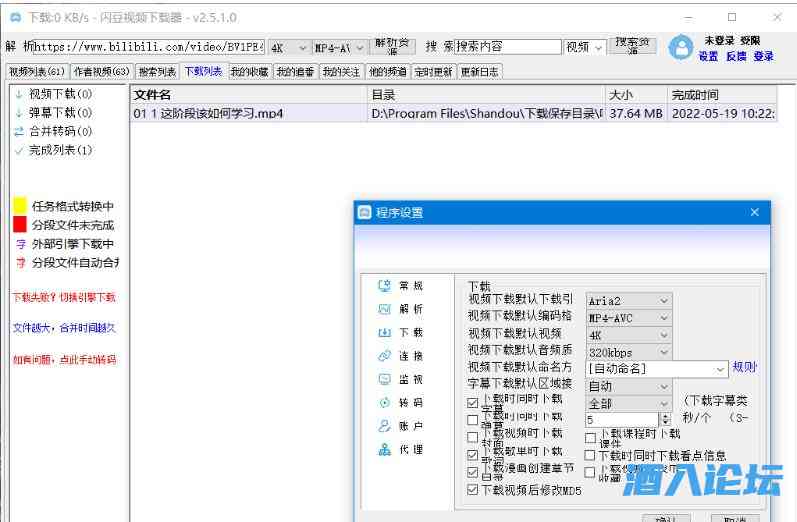Click the 搜索资源 button

tap(633, 46)
